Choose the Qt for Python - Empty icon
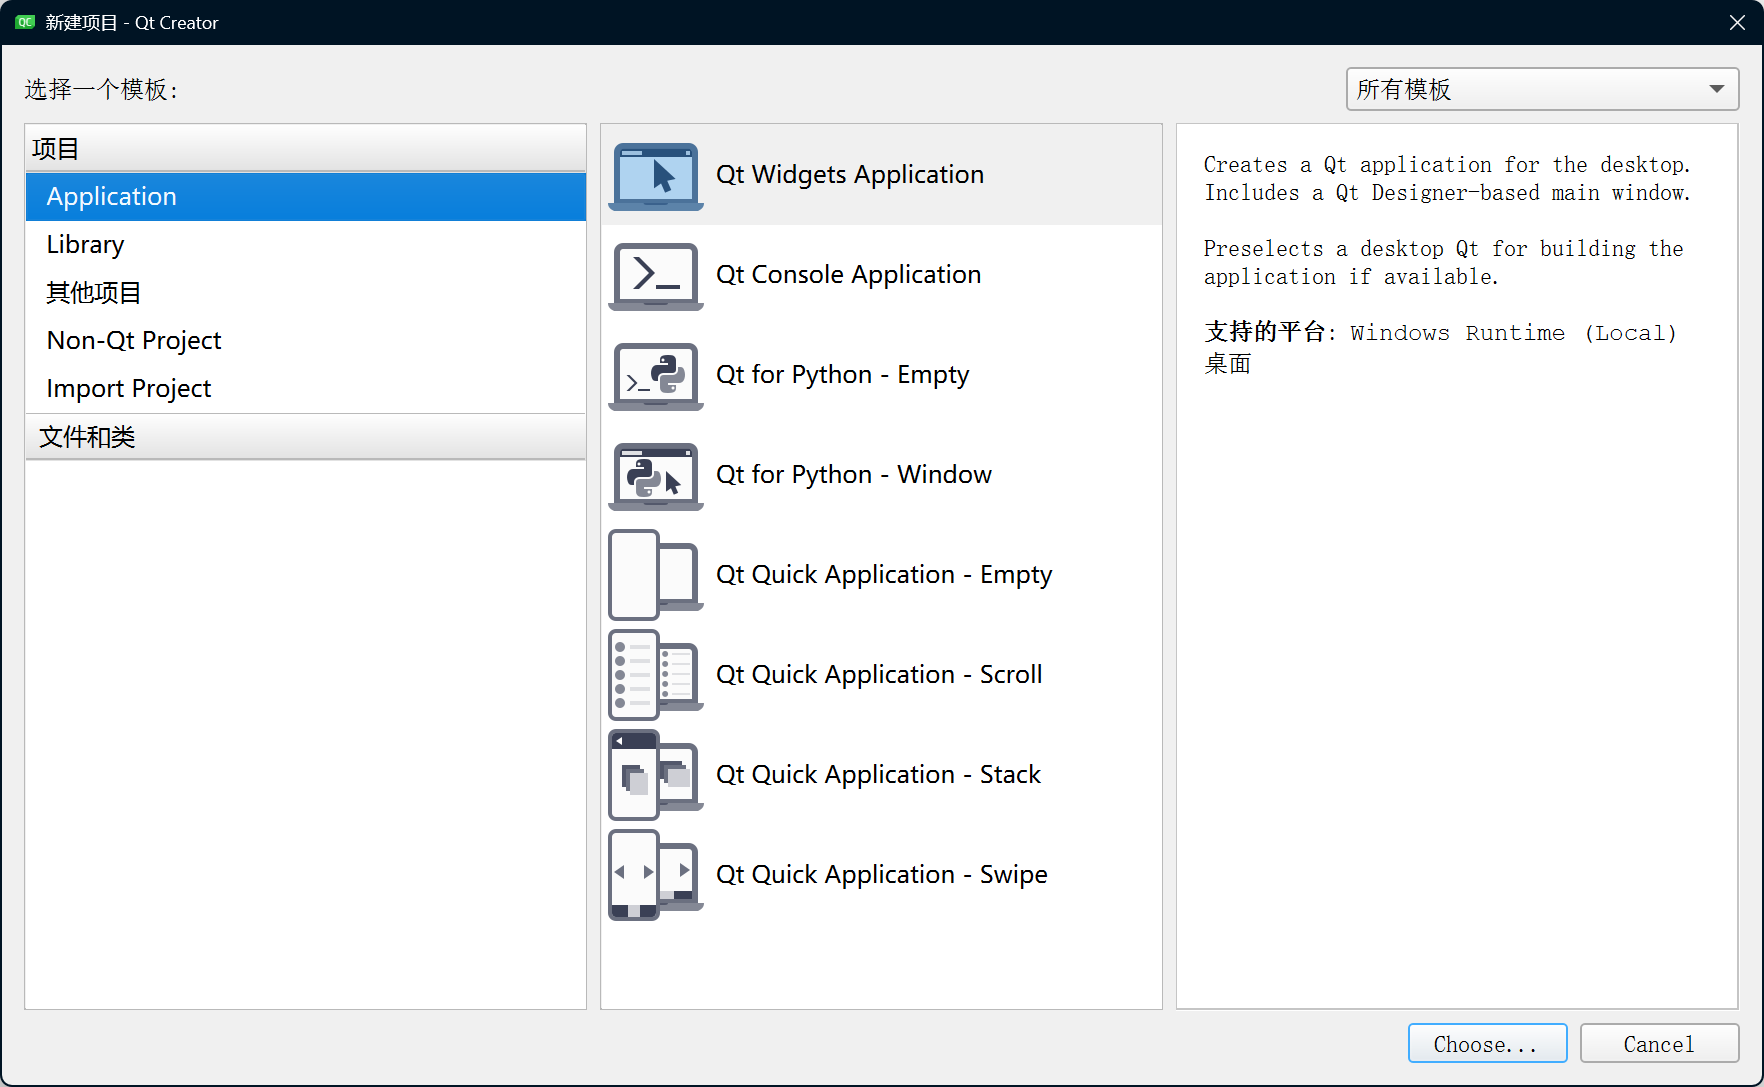The width and height of the screenshot is (1764, 1087). [x=656, y=376]
